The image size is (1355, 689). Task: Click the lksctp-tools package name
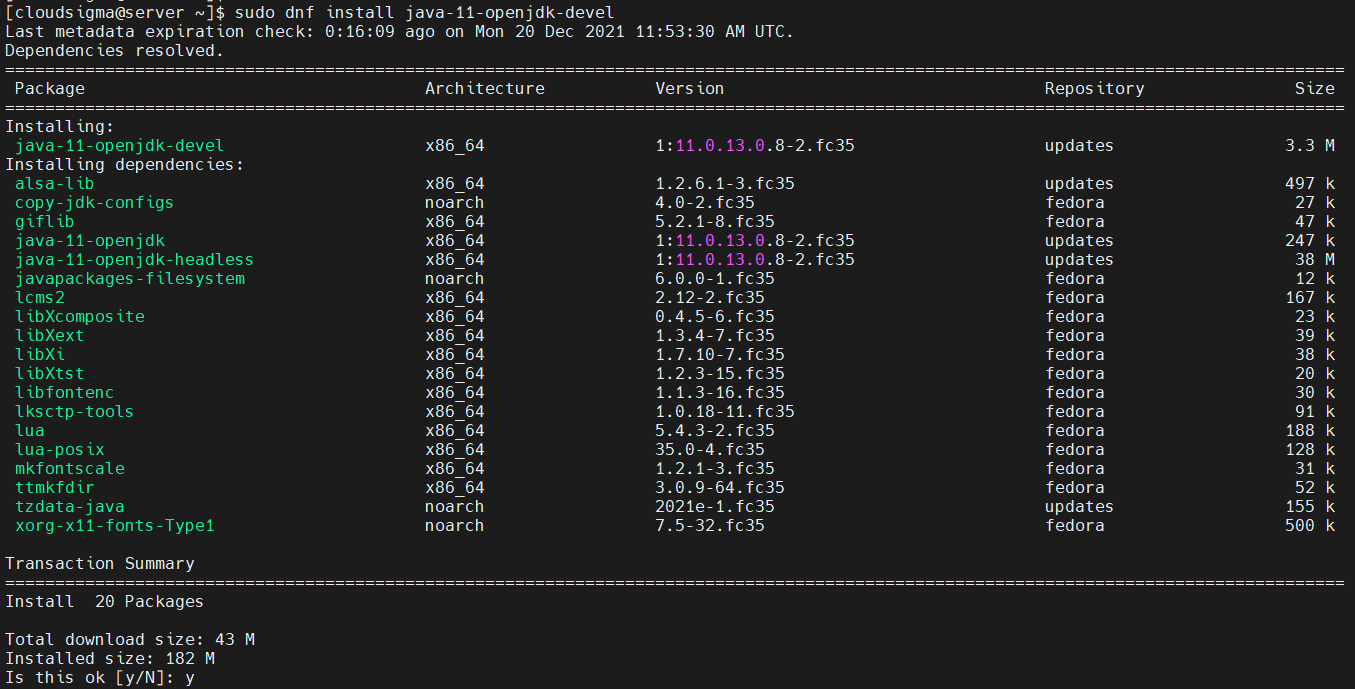75,412
